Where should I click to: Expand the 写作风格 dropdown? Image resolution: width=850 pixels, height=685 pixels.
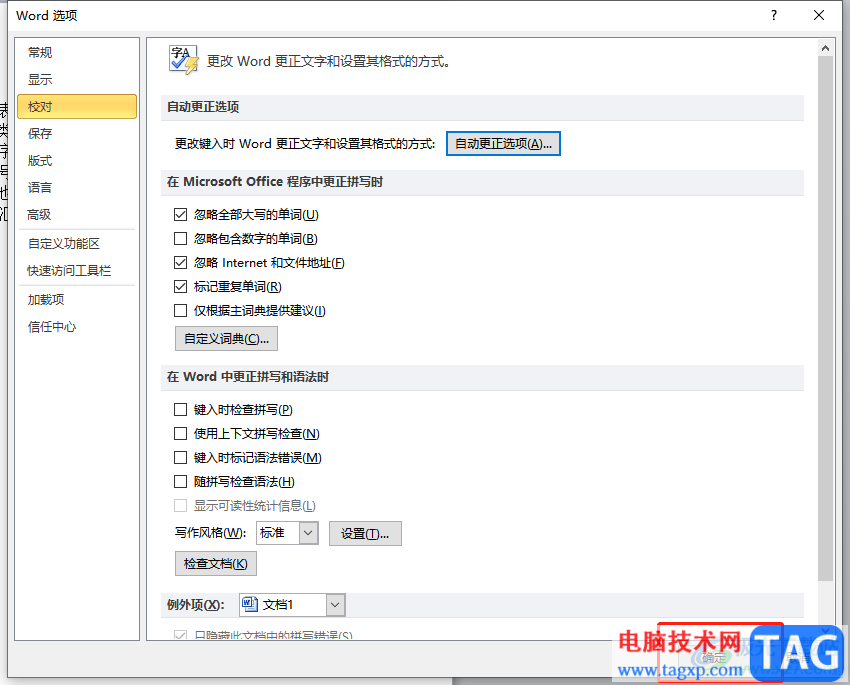click(308, 533)
